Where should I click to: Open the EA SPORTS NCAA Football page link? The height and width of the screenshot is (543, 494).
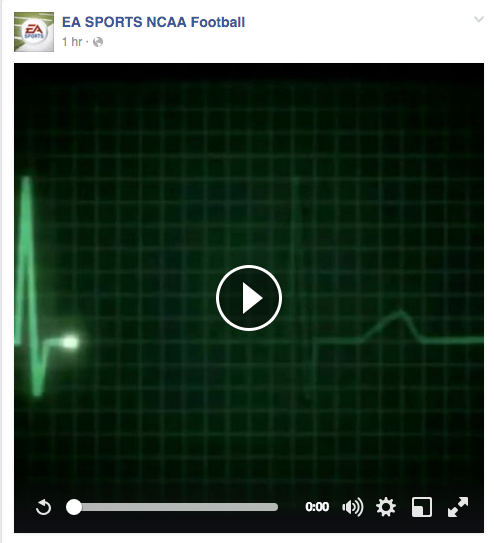153,22
